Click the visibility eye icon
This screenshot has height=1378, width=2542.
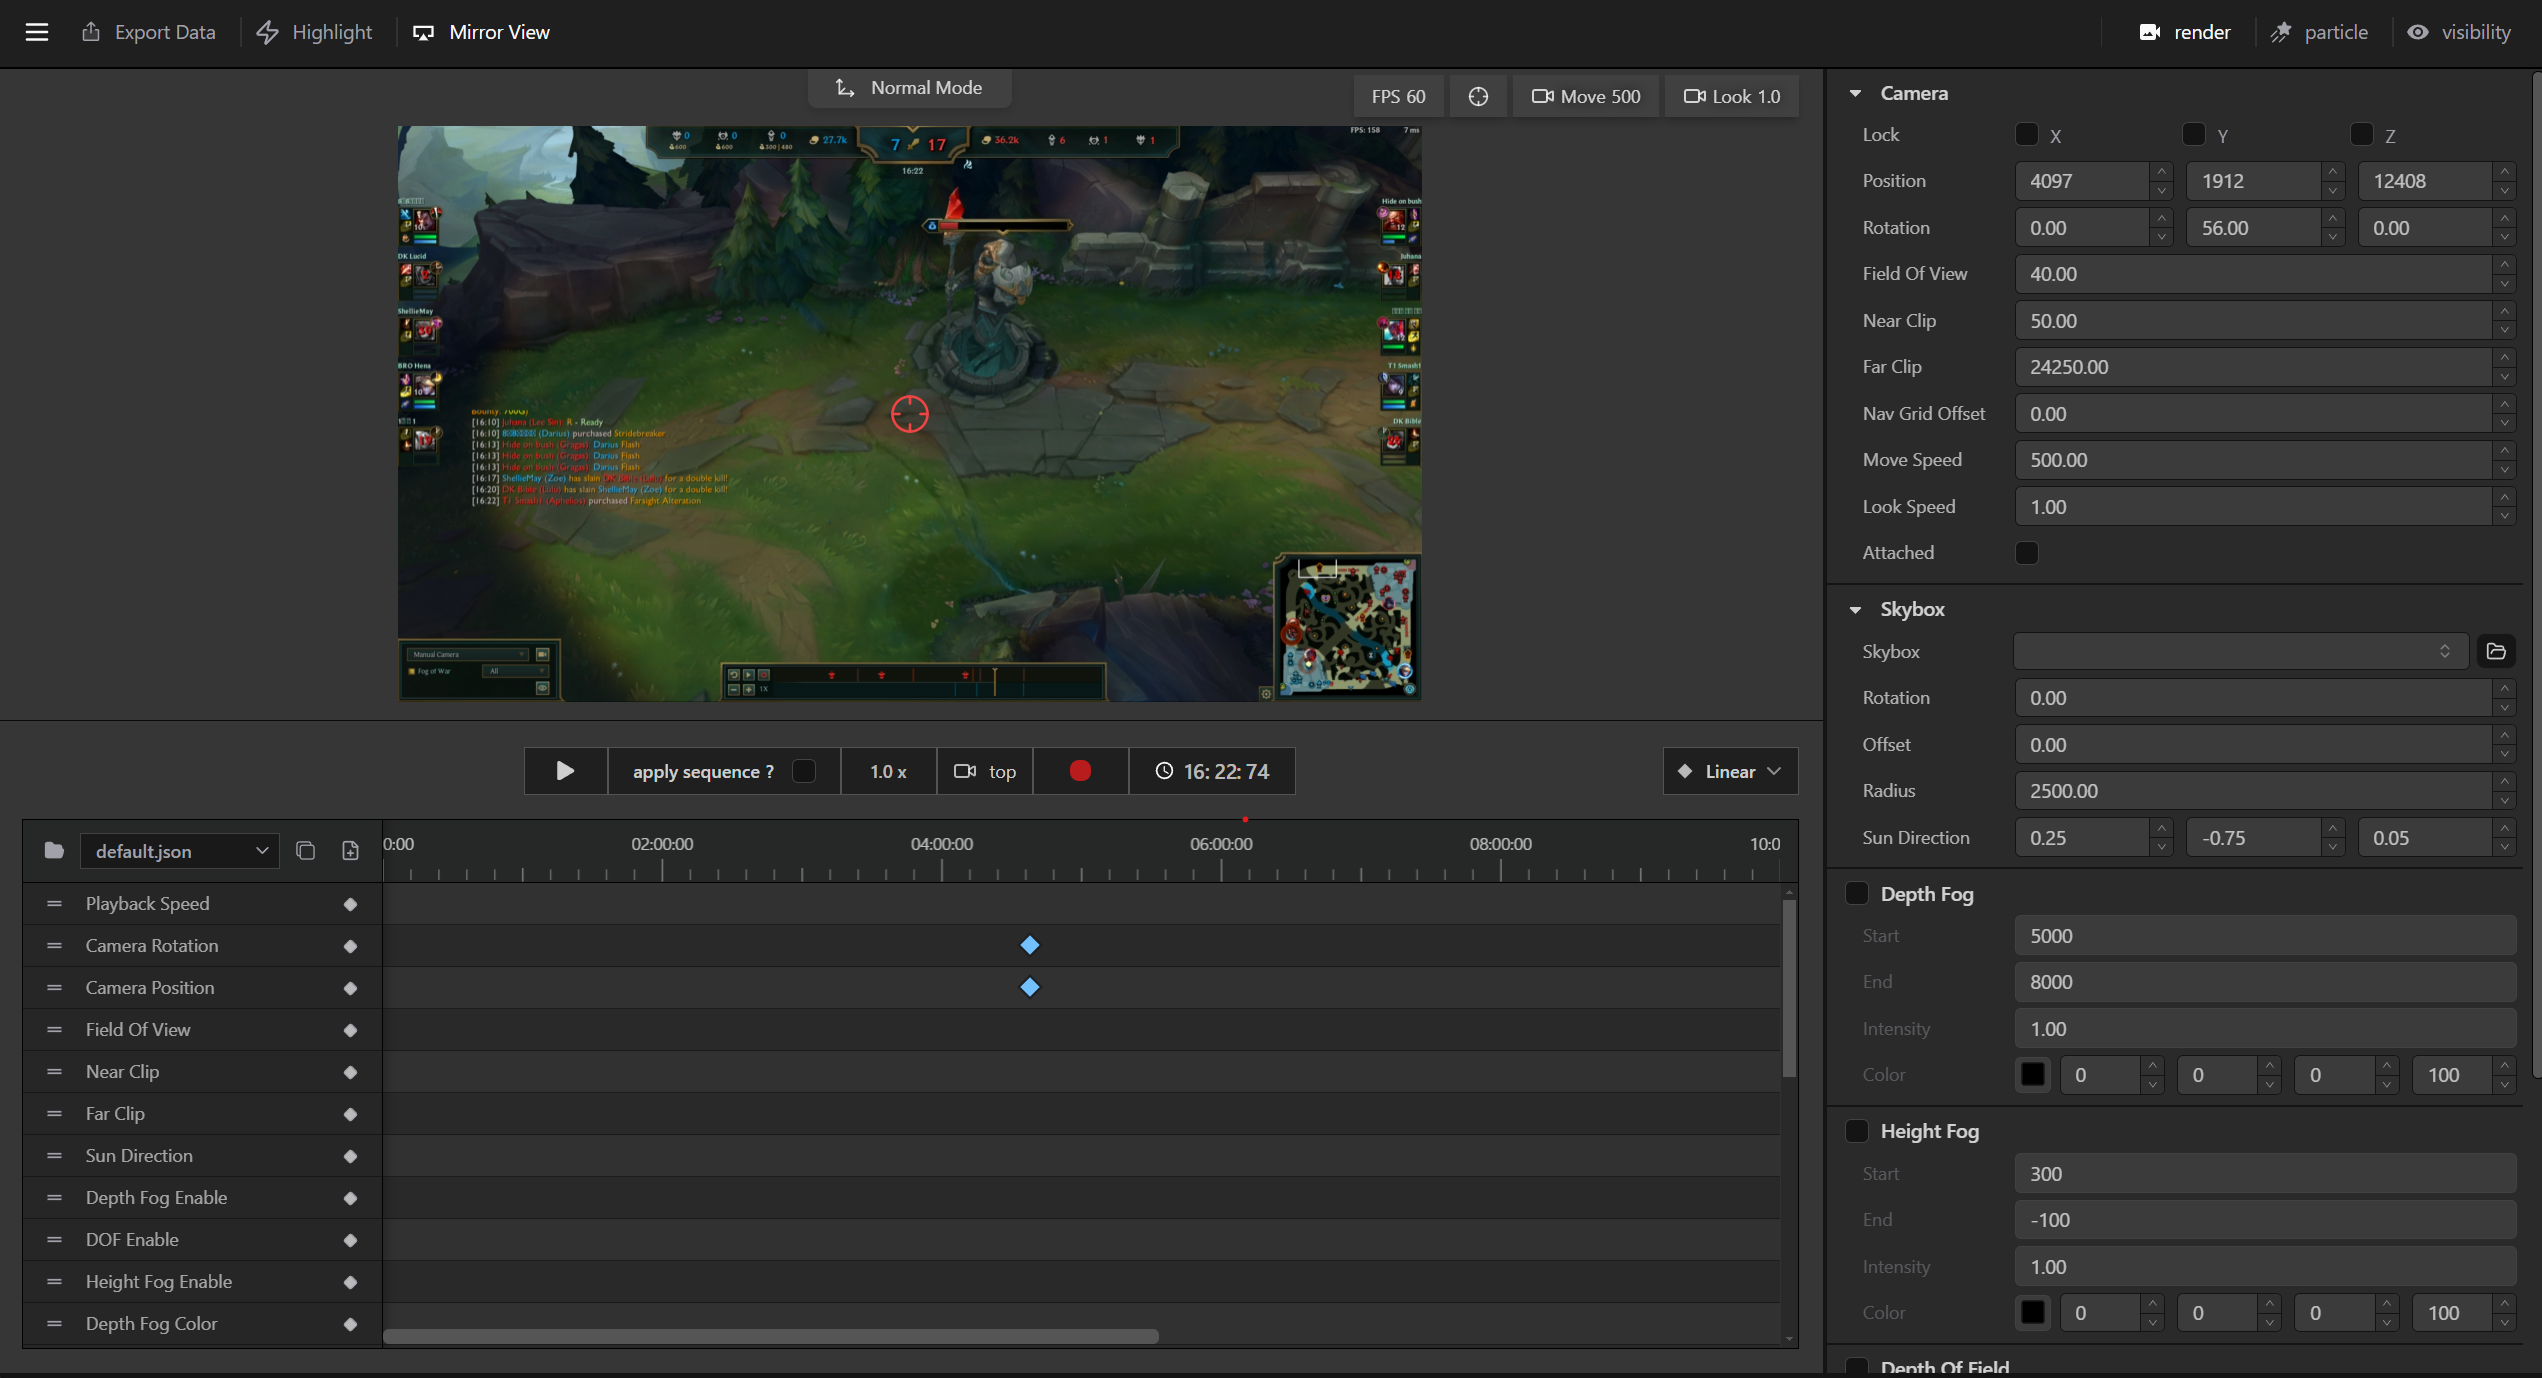(2420, 32)
